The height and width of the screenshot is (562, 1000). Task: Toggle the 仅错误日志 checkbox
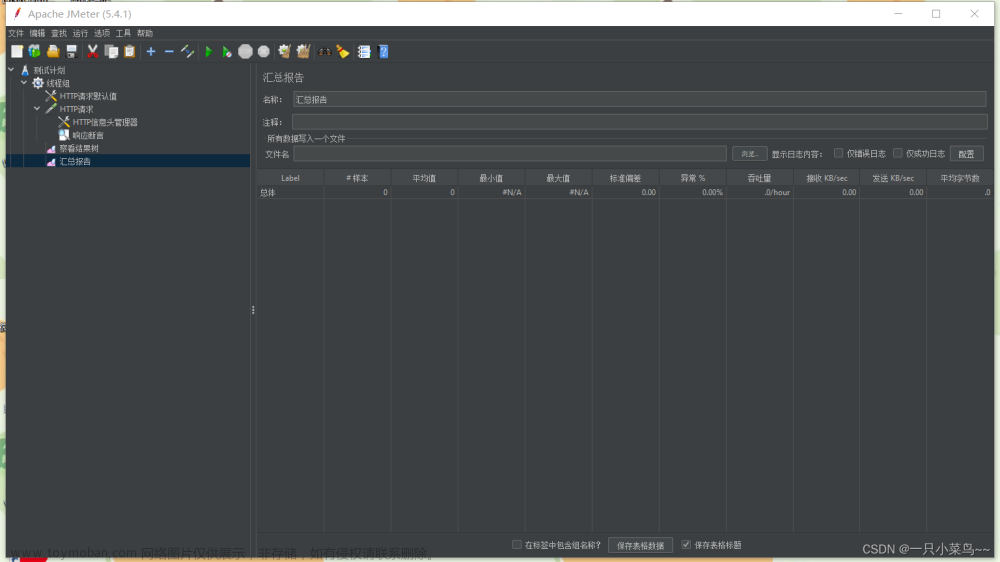coord(838,153)
